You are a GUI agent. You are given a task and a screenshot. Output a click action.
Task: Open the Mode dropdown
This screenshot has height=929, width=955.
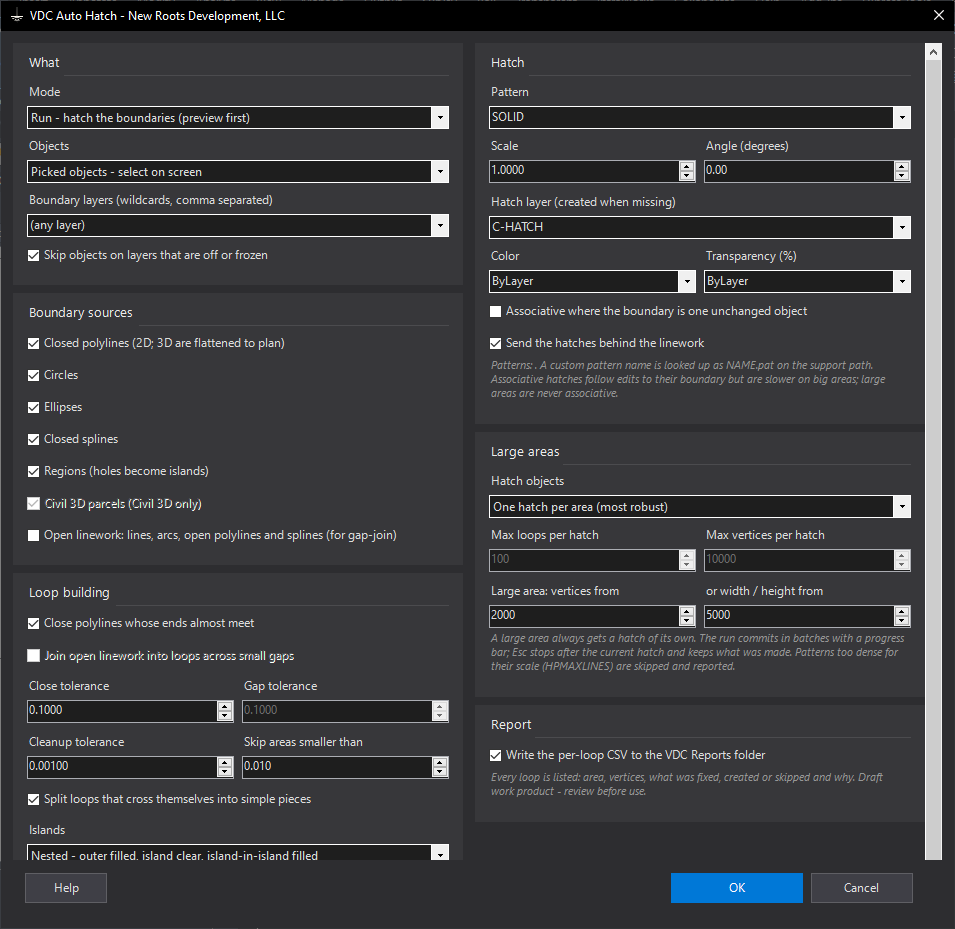point(440,118)
